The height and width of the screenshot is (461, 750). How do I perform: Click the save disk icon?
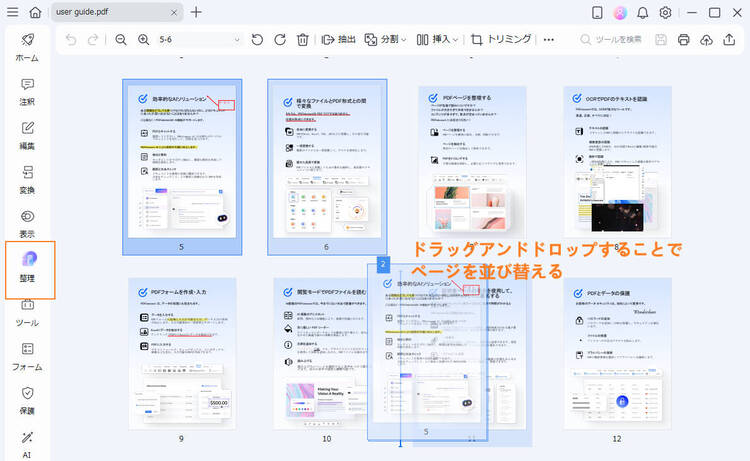pos(661,40)
